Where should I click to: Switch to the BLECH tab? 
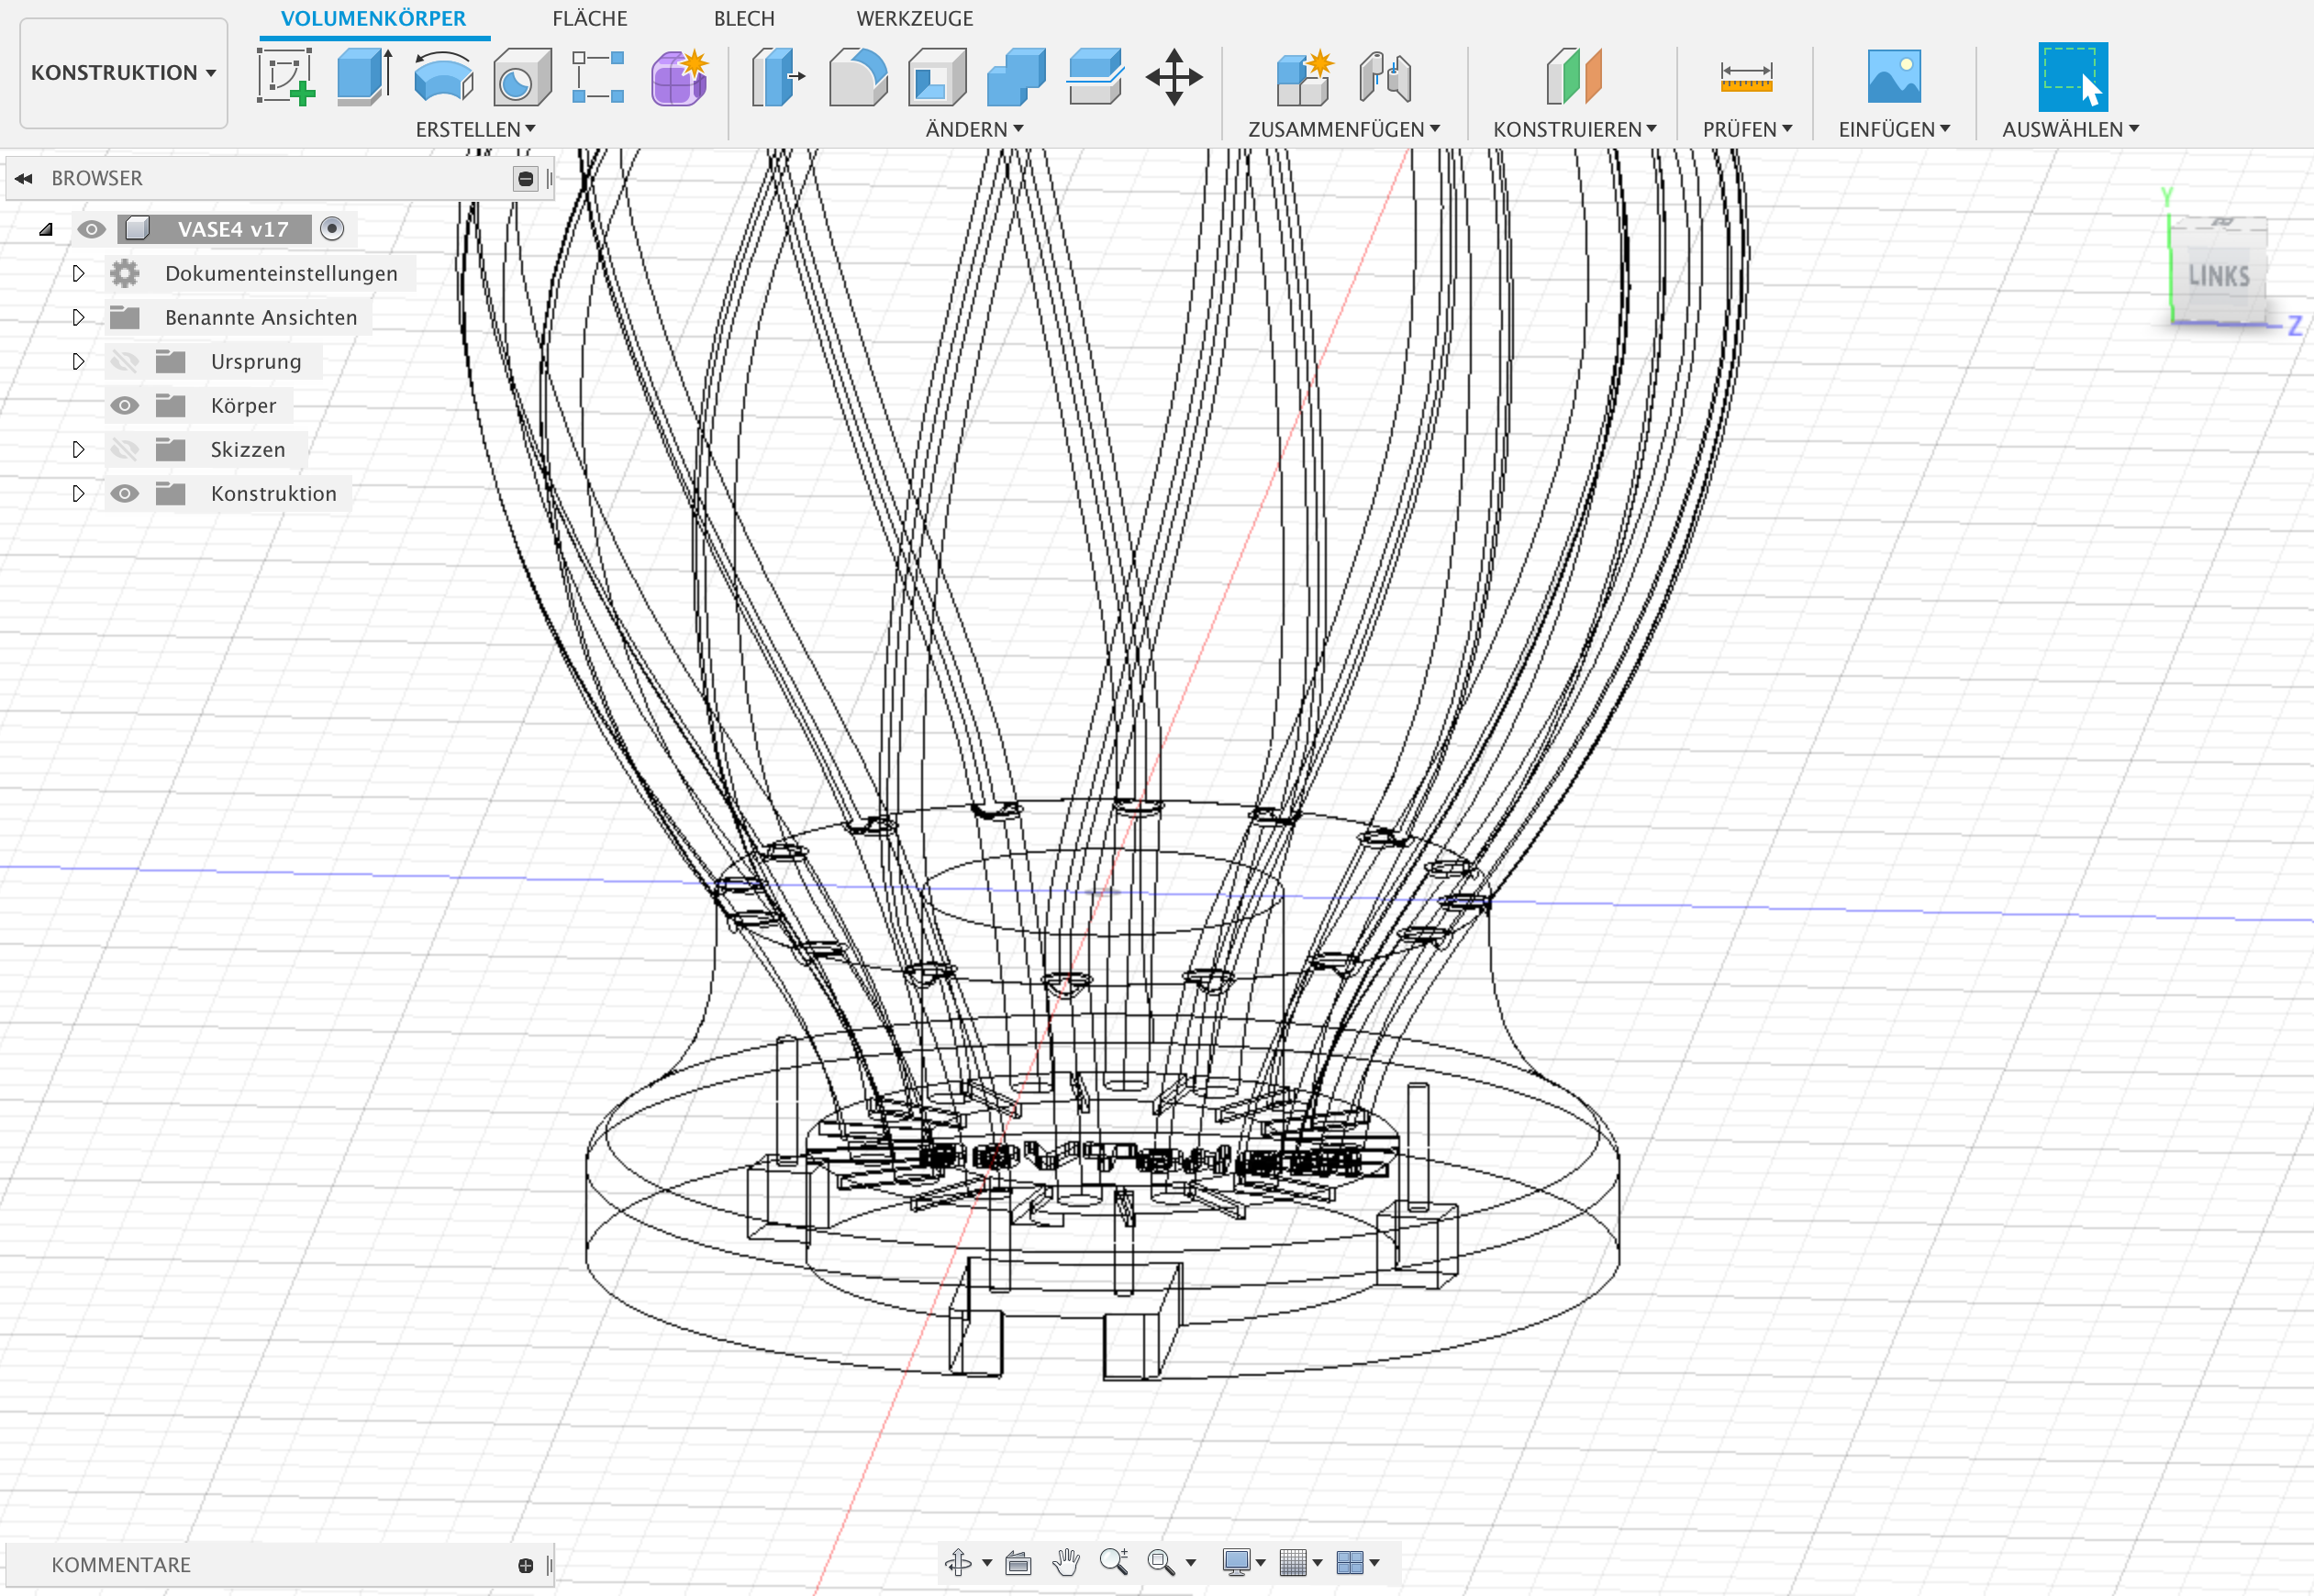point(744,18)
